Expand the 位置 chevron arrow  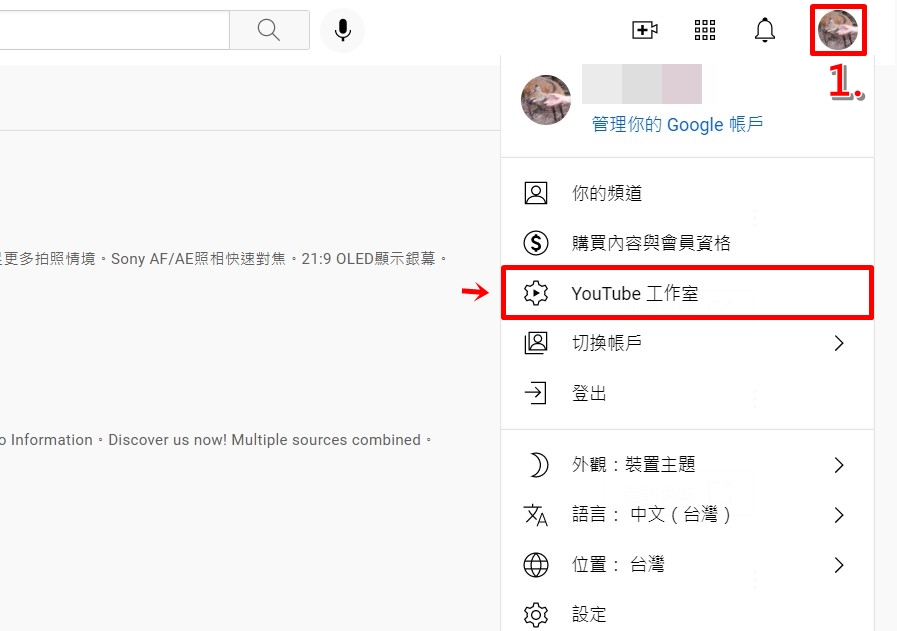(839, 565)
